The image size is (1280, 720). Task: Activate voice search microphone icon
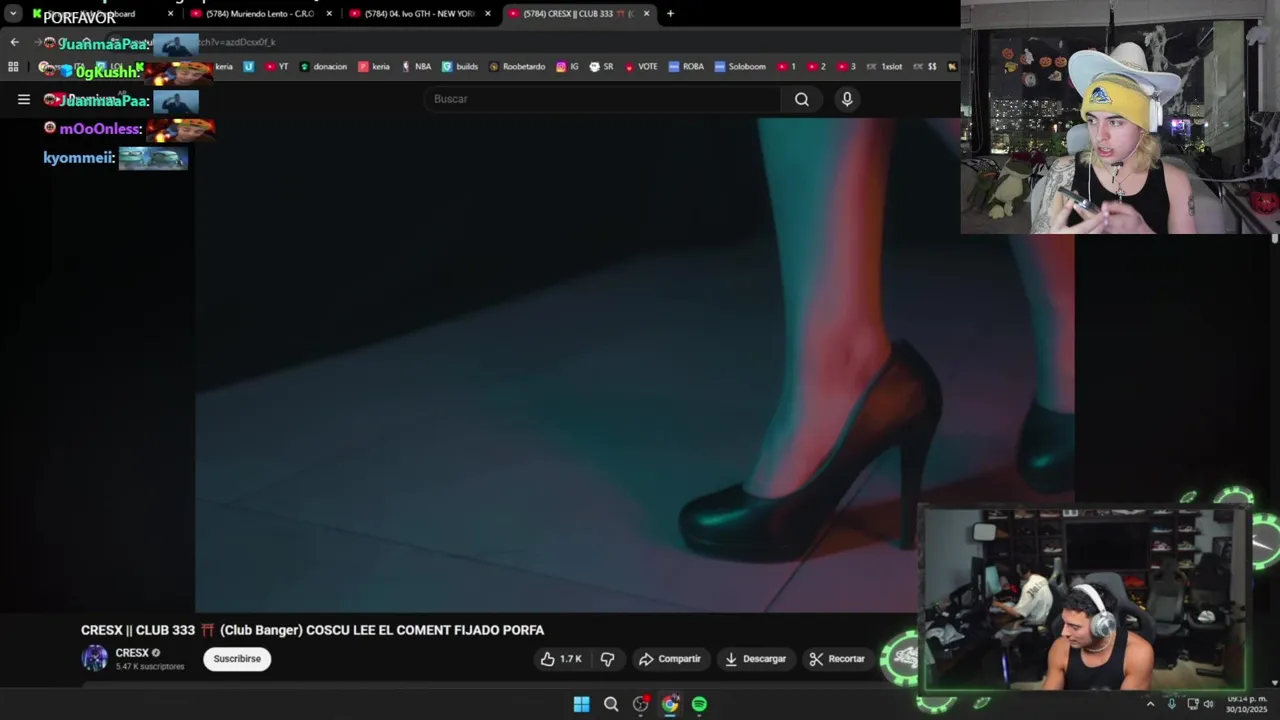(847, 99)
